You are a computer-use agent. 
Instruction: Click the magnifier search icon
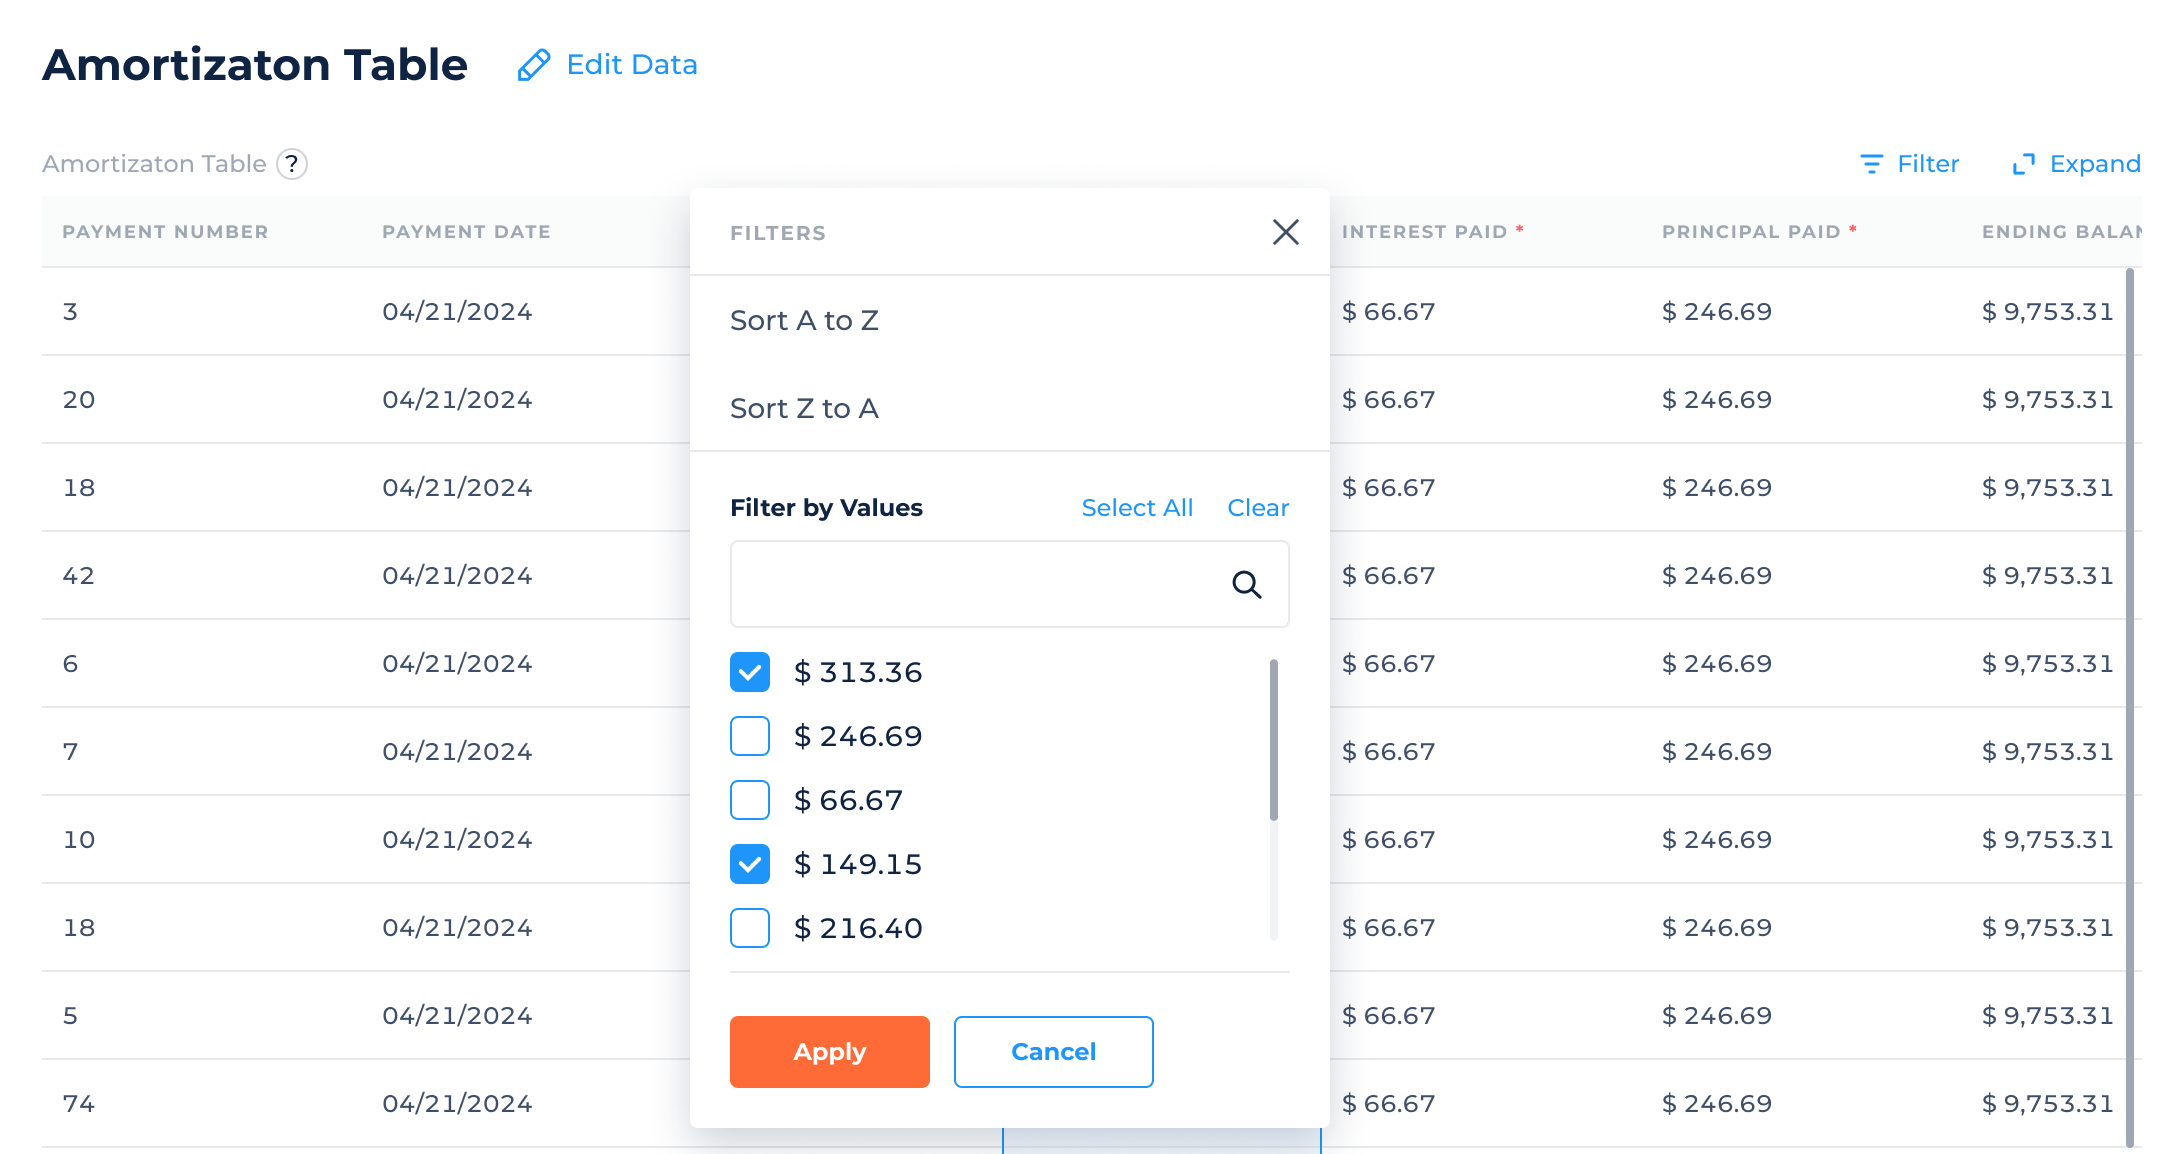[1246, 585]
